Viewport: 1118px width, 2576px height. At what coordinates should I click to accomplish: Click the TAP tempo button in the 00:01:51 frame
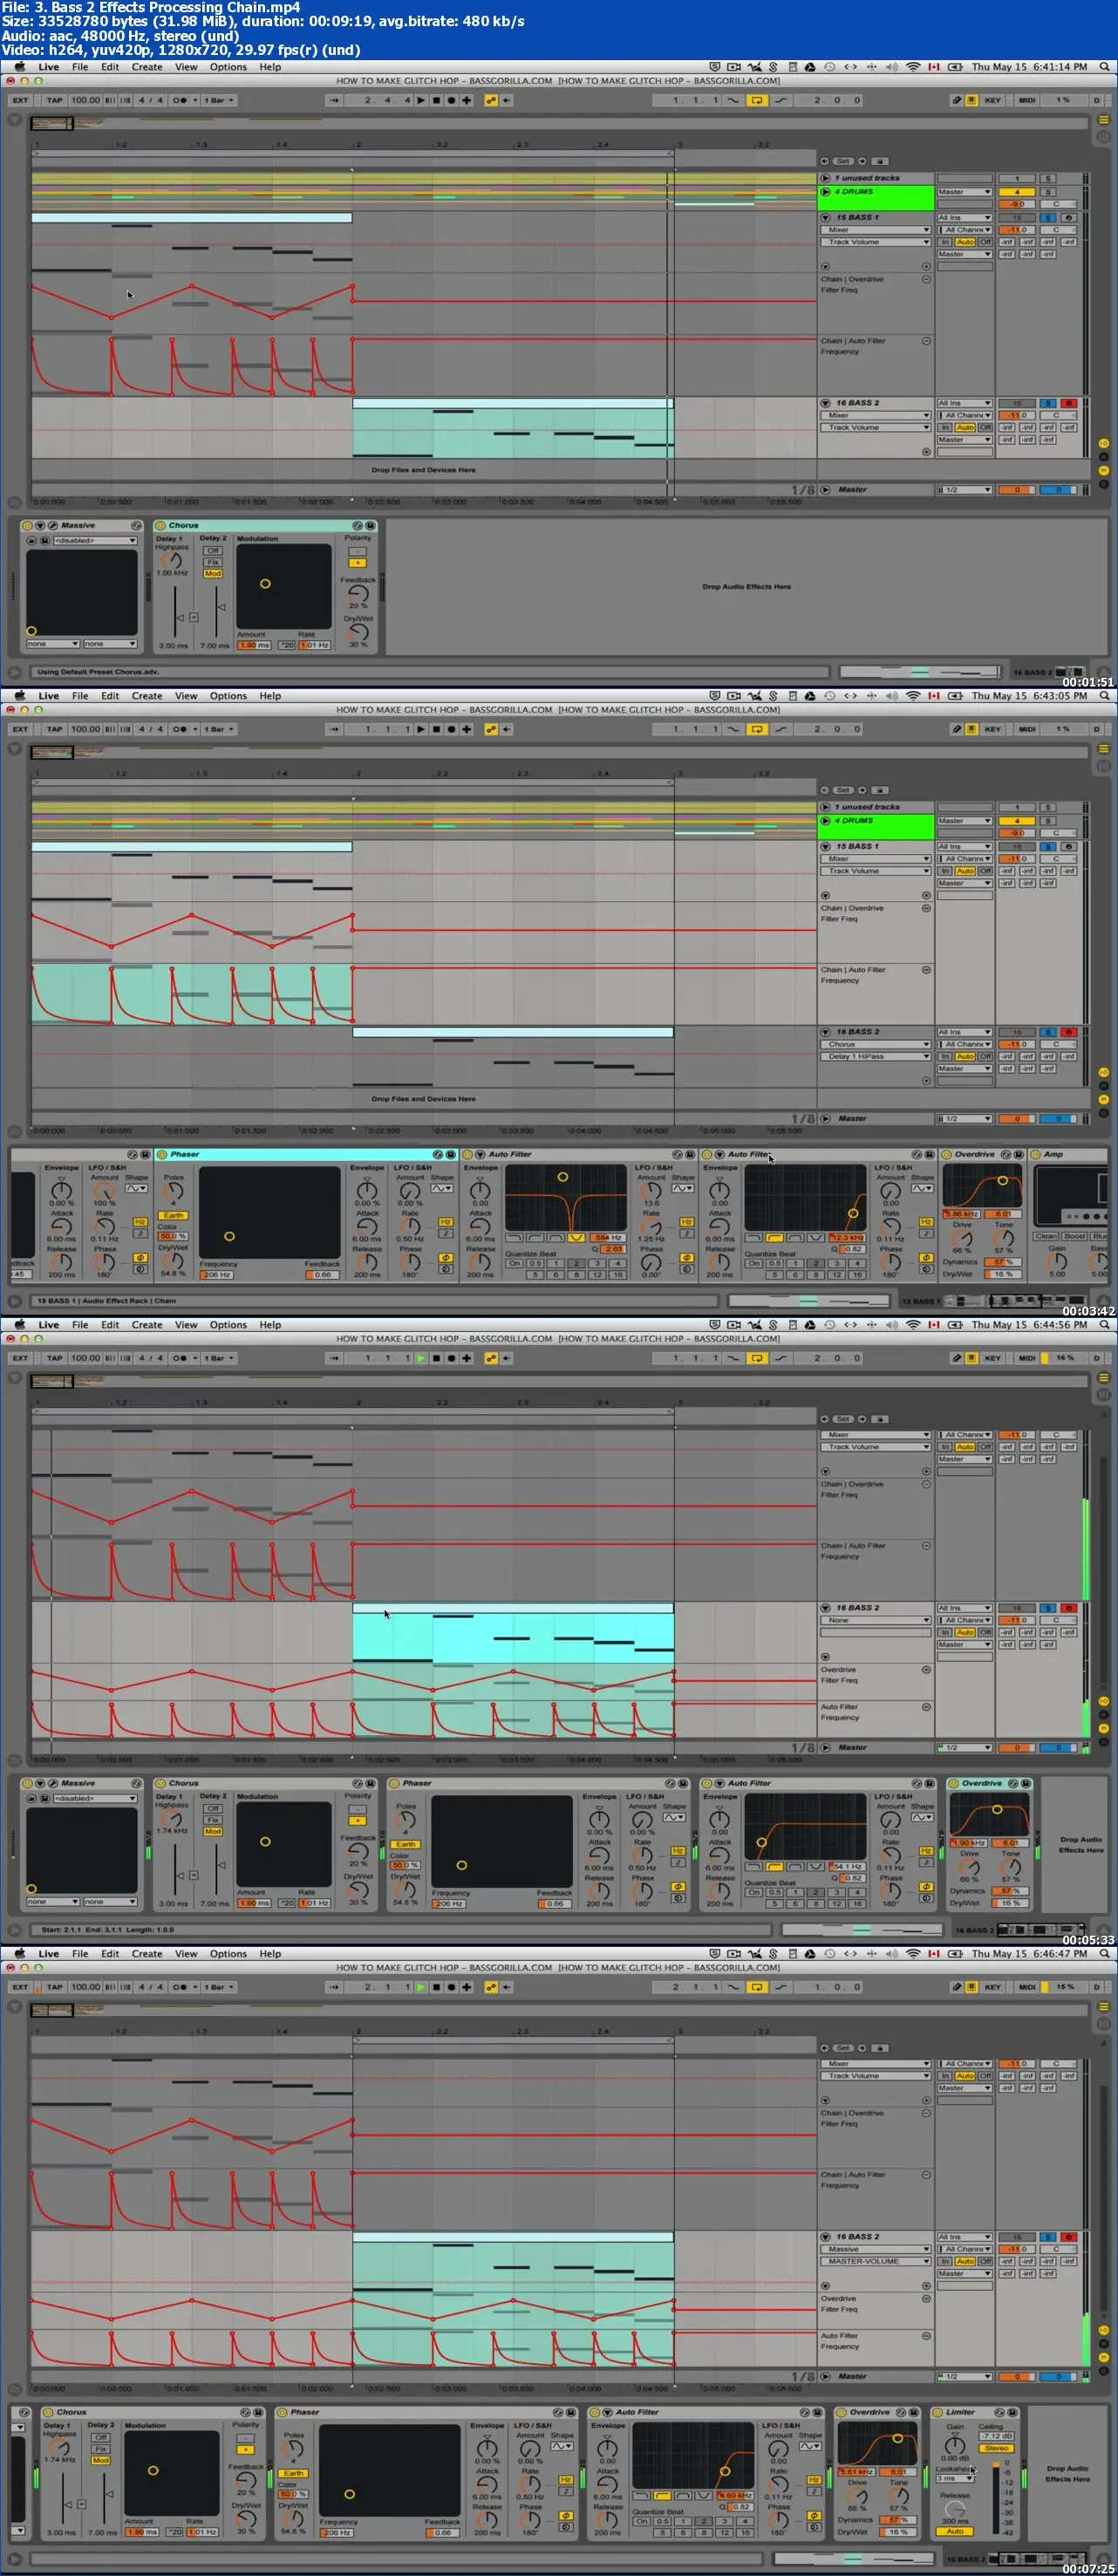coord(54,100)
